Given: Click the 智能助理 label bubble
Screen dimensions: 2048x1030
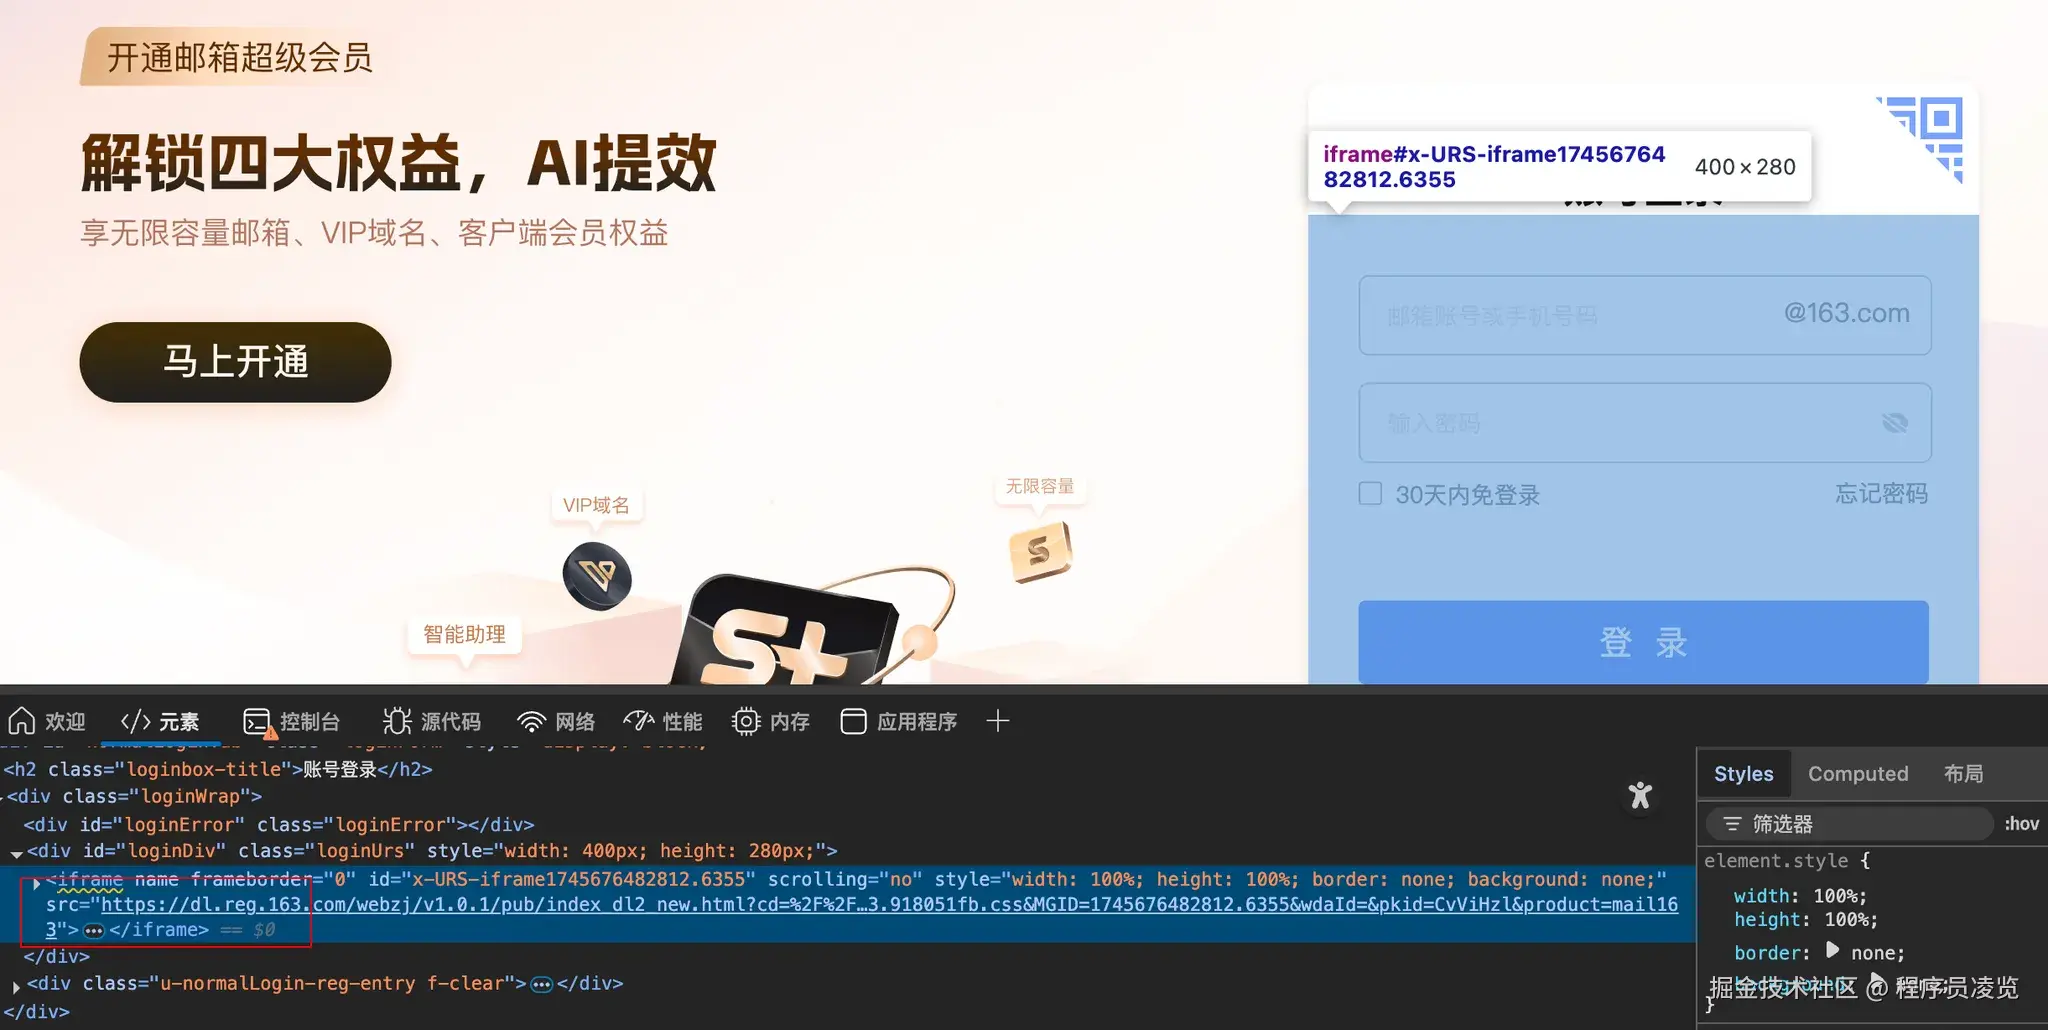Looking at the screenshot, I should (x=465, y=634).
